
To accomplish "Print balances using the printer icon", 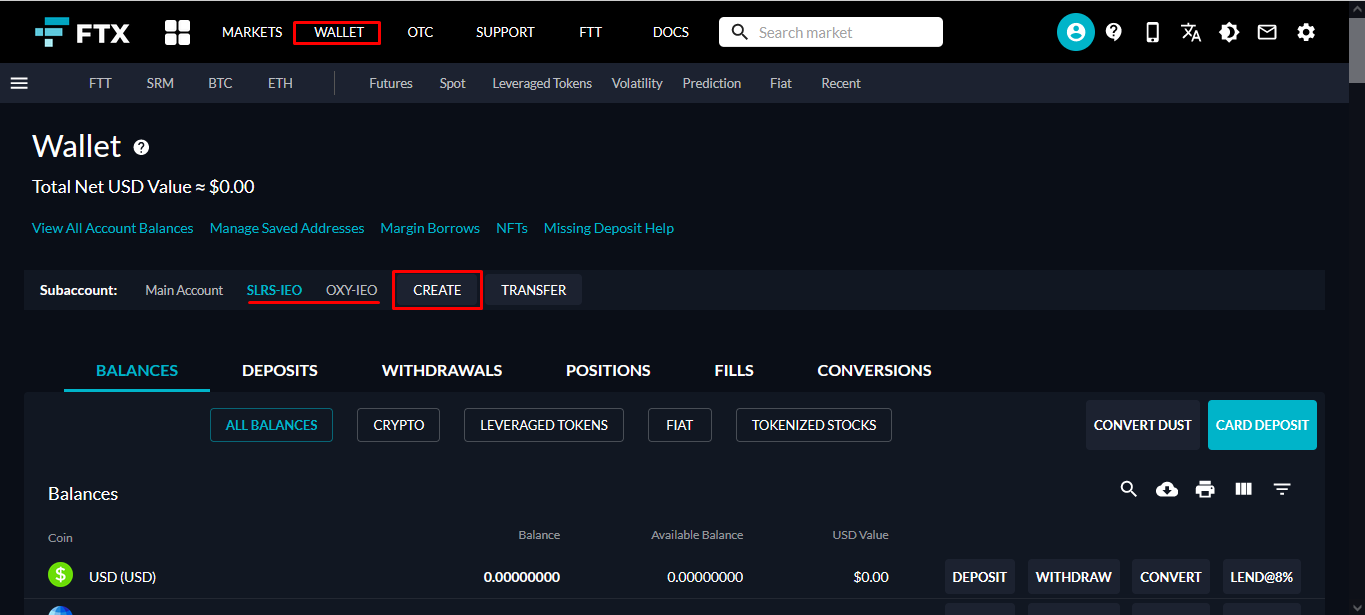I will coord(1205,489).
